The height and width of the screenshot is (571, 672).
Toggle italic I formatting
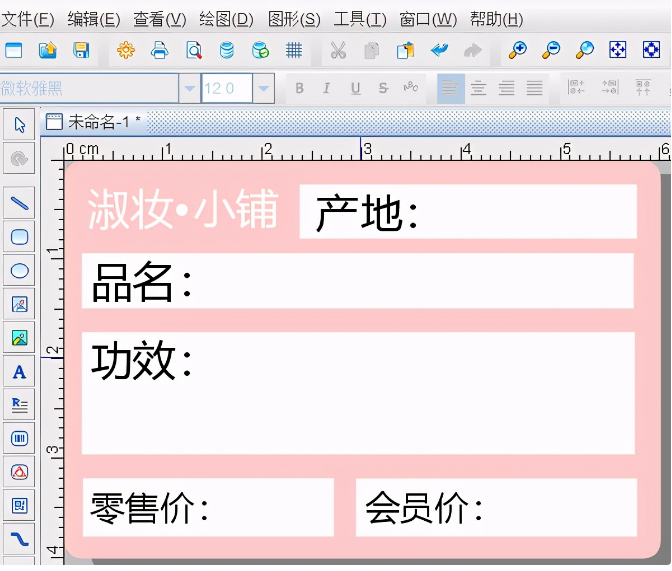click(x=327, y=88)
